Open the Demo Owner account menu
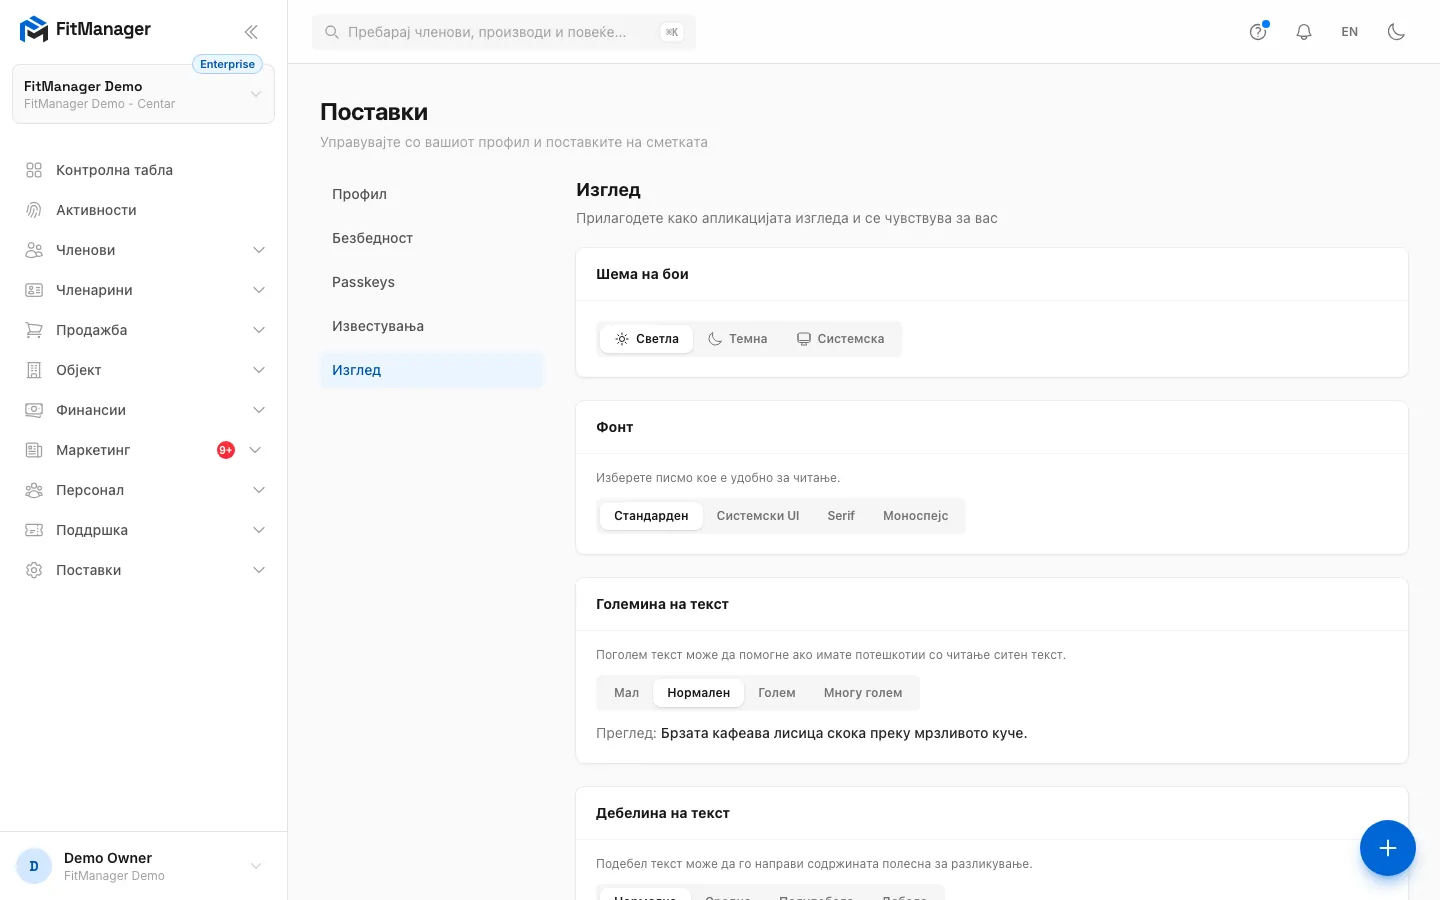This screenshot has height=900, width=1440. [x=143, y=866]
